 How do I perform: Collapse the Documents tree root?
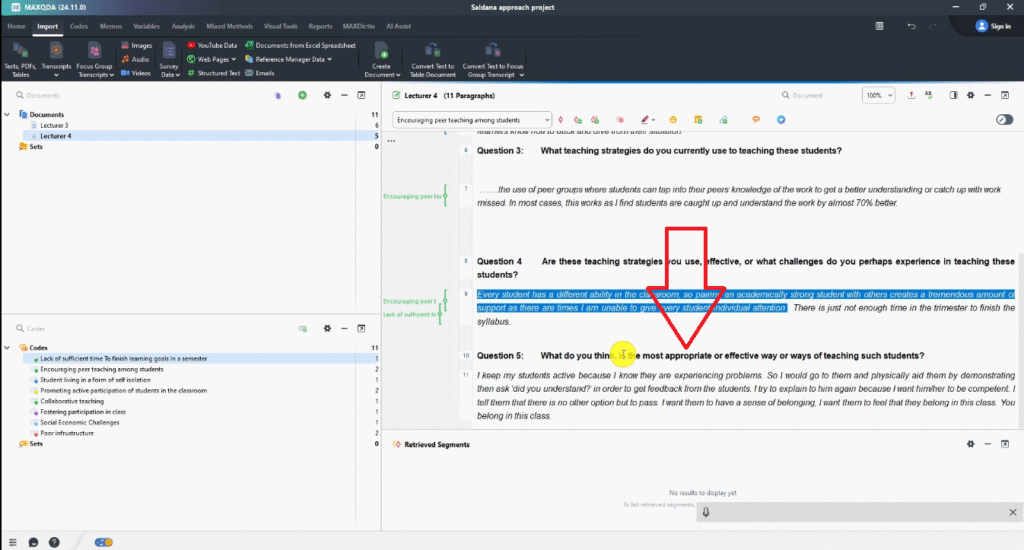click(8, 115)
